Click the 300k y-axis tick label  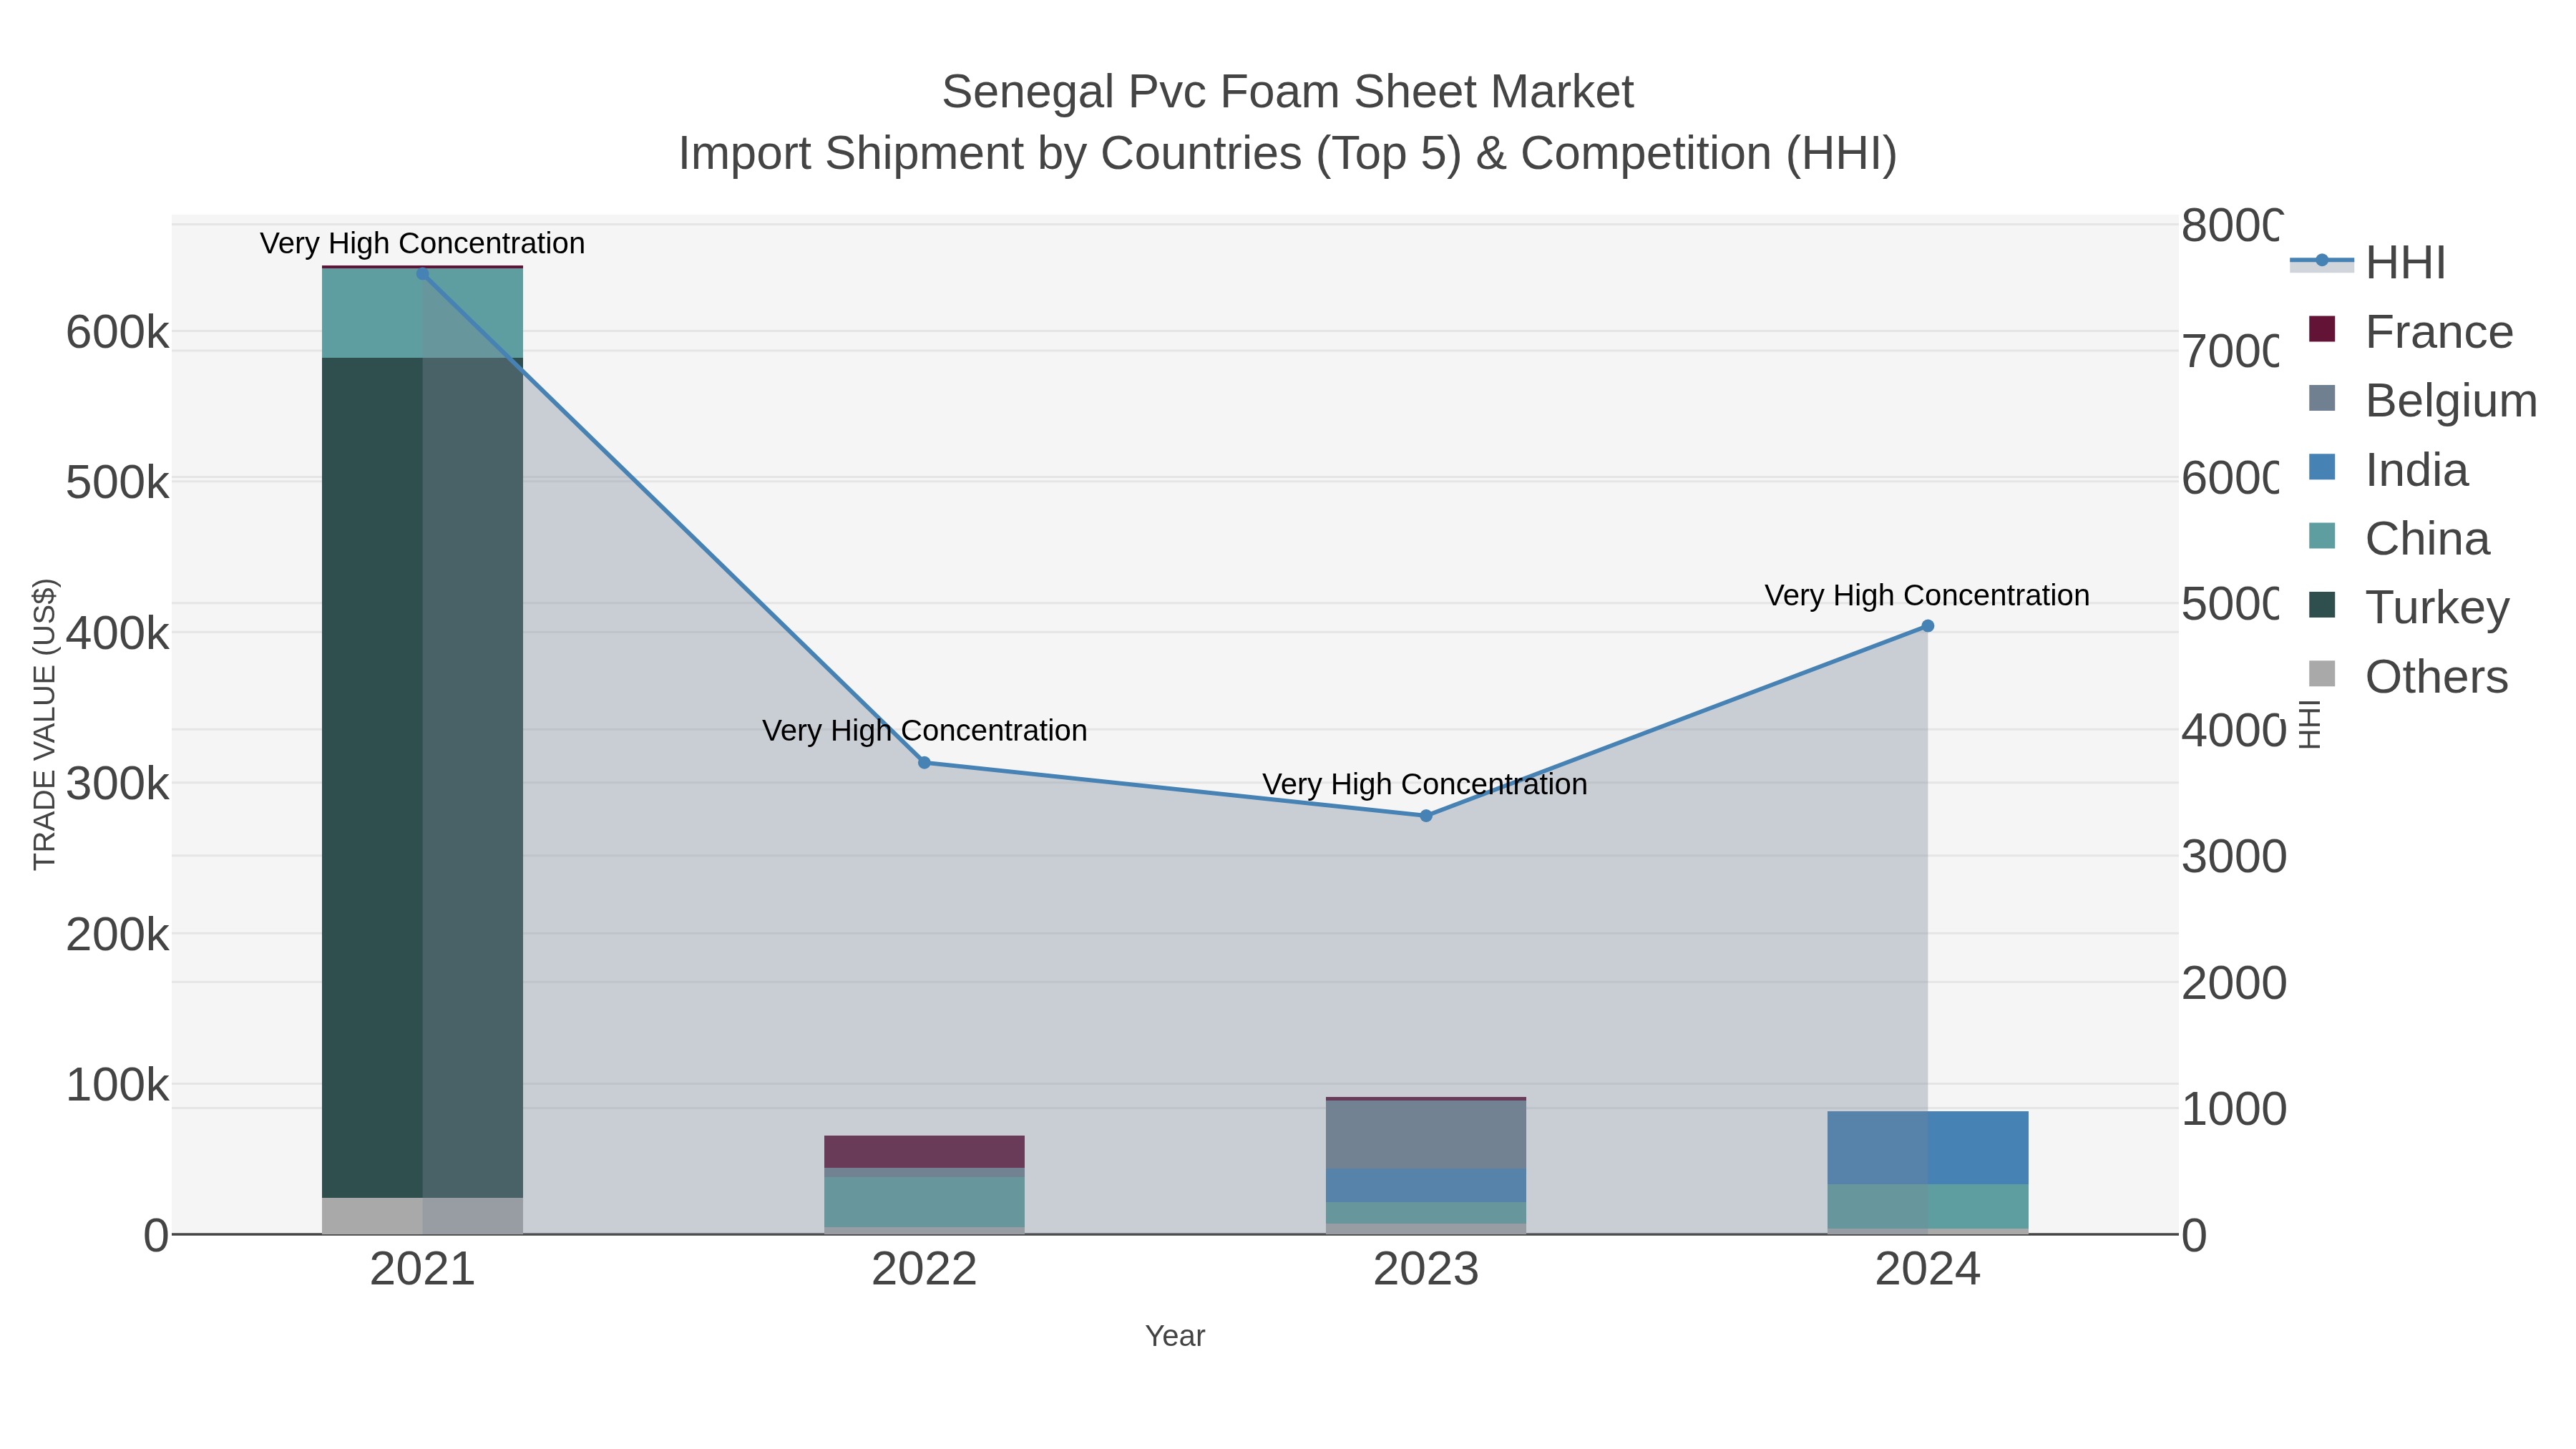tap(117, 784)
